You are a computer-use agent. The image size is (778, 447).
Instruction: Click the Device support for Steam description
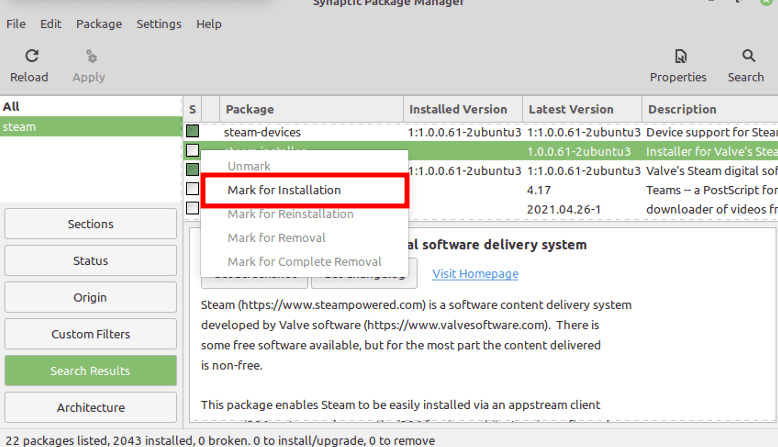(x=712, y=132)
